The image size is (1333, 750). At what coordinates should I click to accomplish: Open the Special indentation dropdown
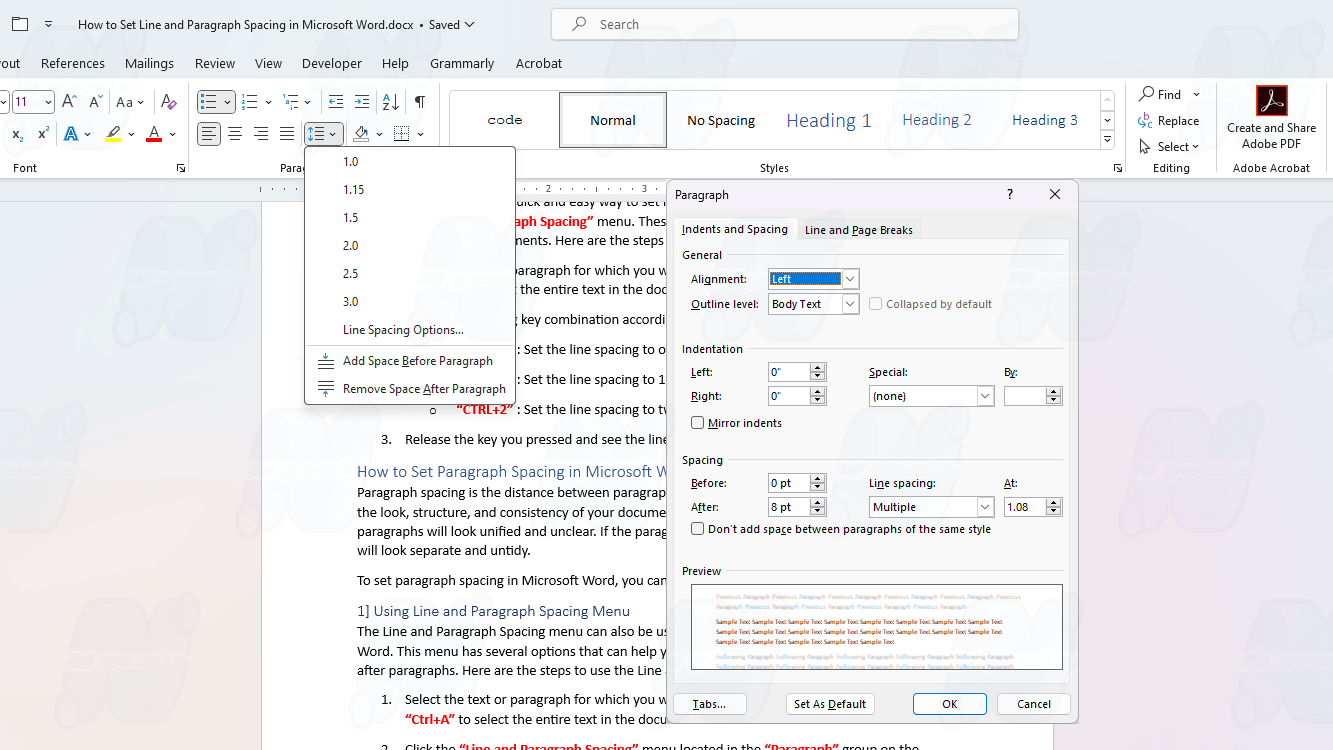point(985,396)
